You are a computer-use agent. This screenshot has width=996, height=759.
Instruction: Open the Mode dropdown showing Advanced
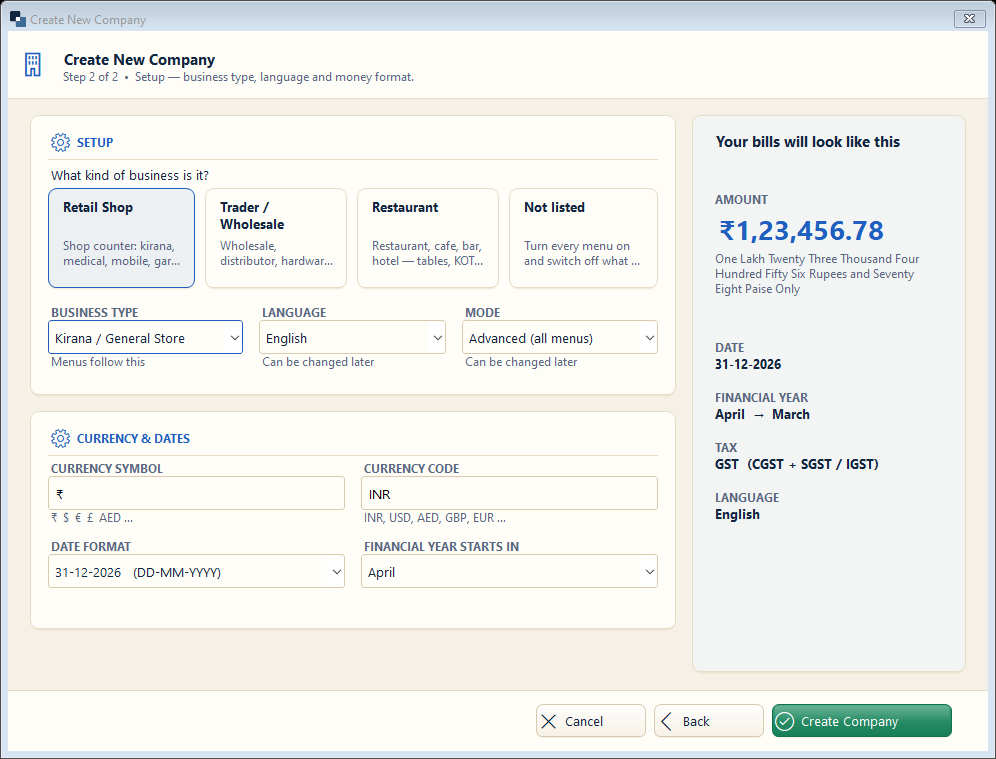[560, 337]
